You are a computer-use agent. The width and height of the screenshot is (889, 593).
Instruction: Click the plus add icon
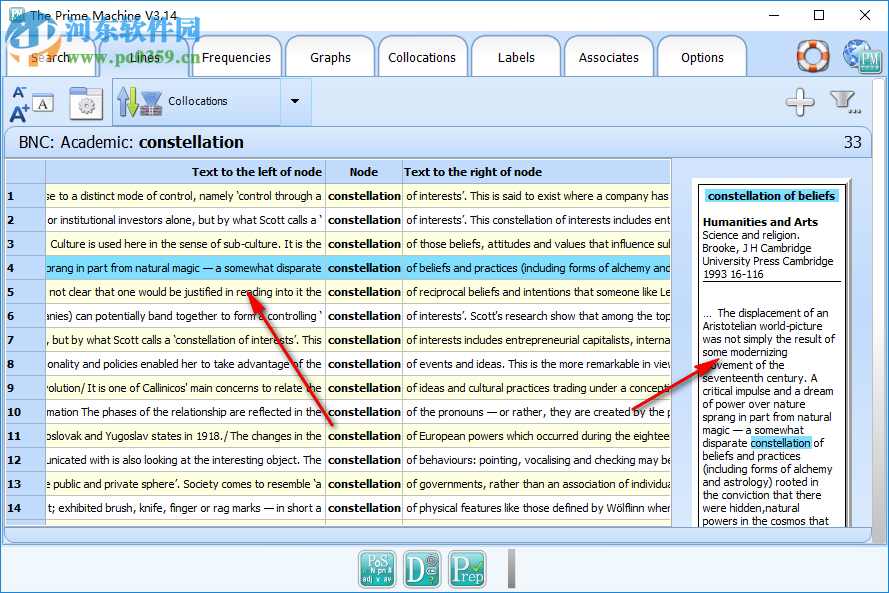(800, 103)
